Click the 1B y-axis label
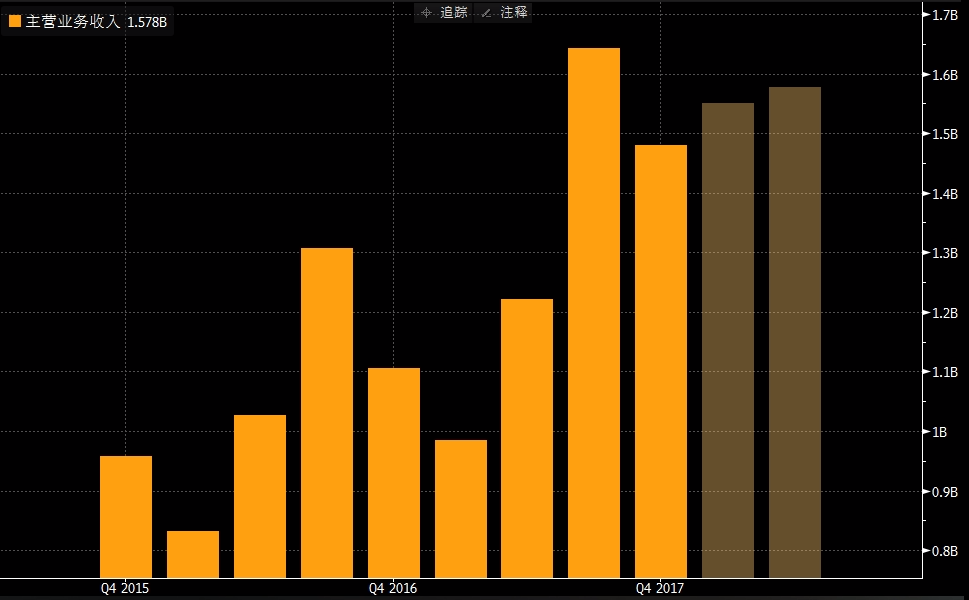The image size is (969, 600). coord(940,432)
